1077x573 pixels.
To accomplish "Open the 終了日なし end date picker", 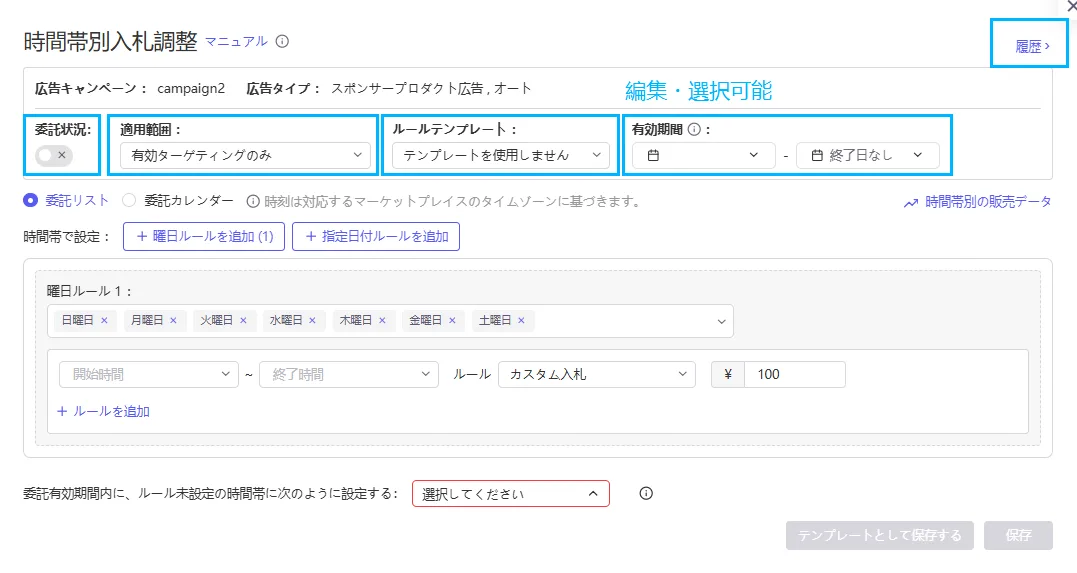I will tap(868, 155).
